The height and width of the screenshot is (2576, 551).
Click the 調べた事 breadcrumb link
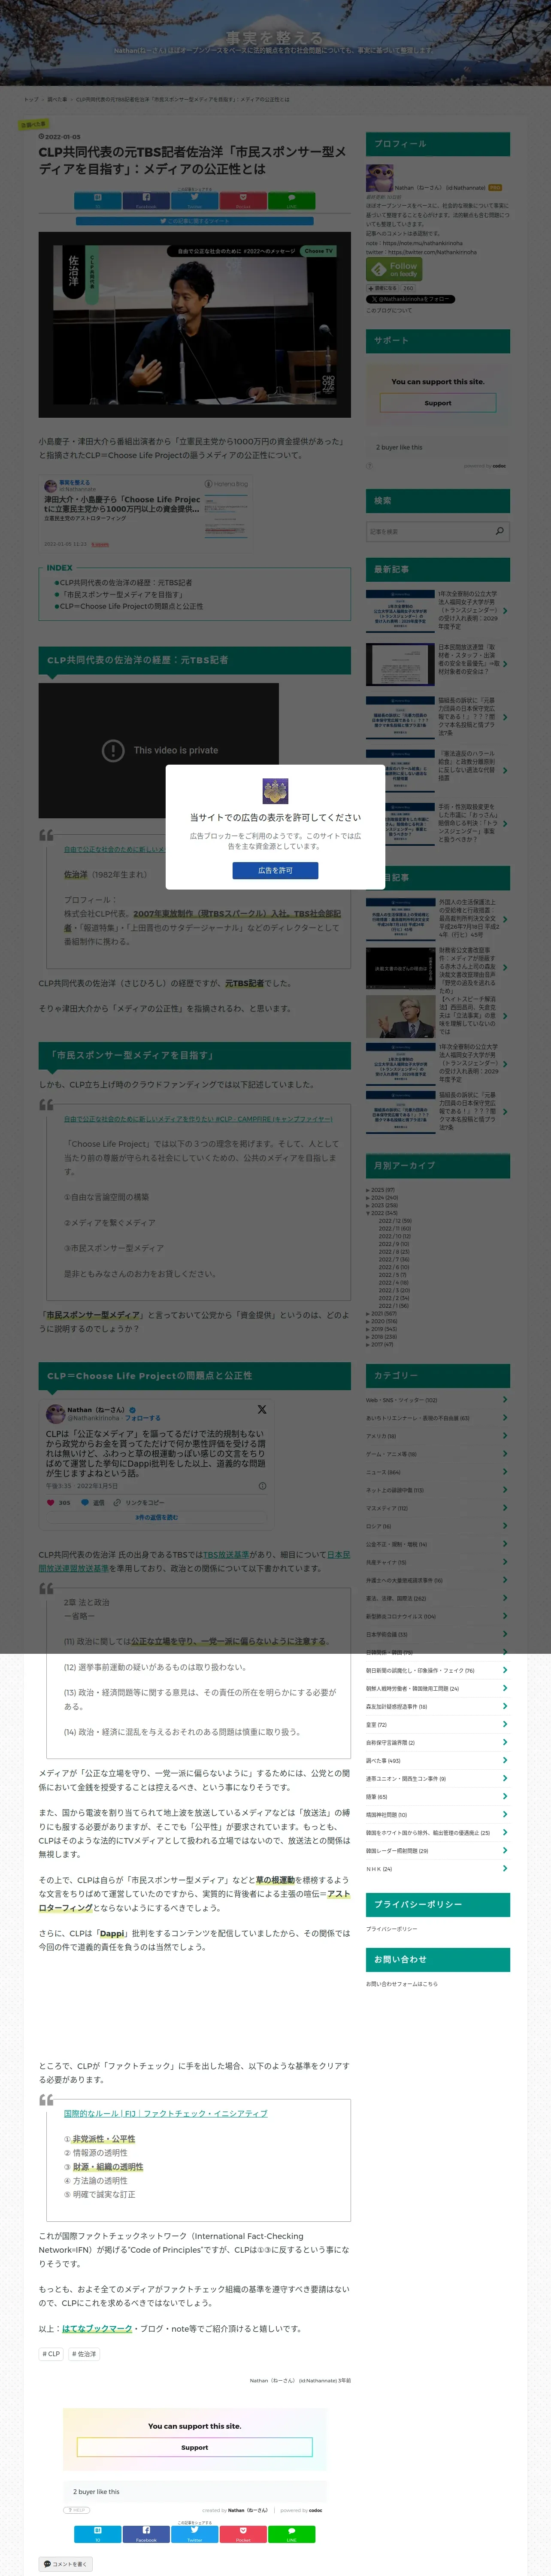(x=58, y=99)
